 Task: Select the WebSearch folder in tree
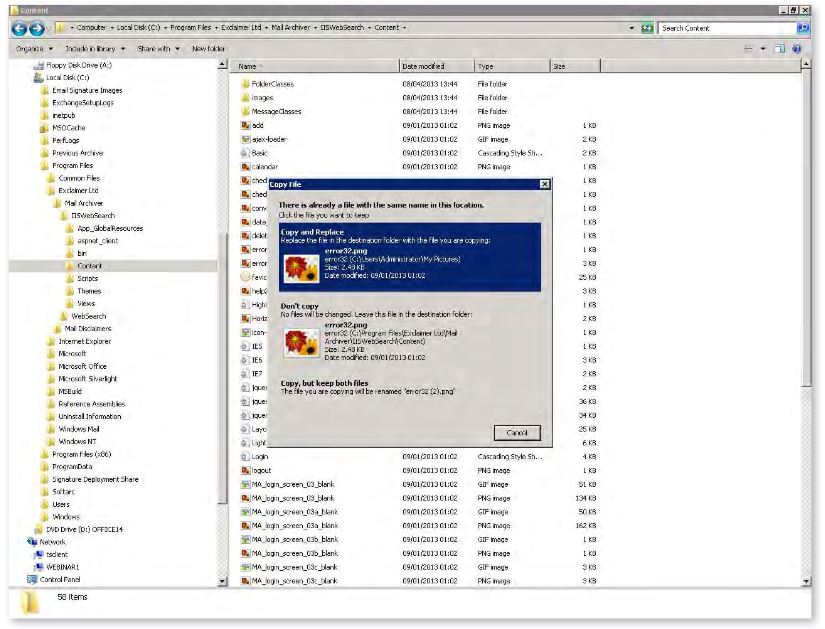[82, 316]
